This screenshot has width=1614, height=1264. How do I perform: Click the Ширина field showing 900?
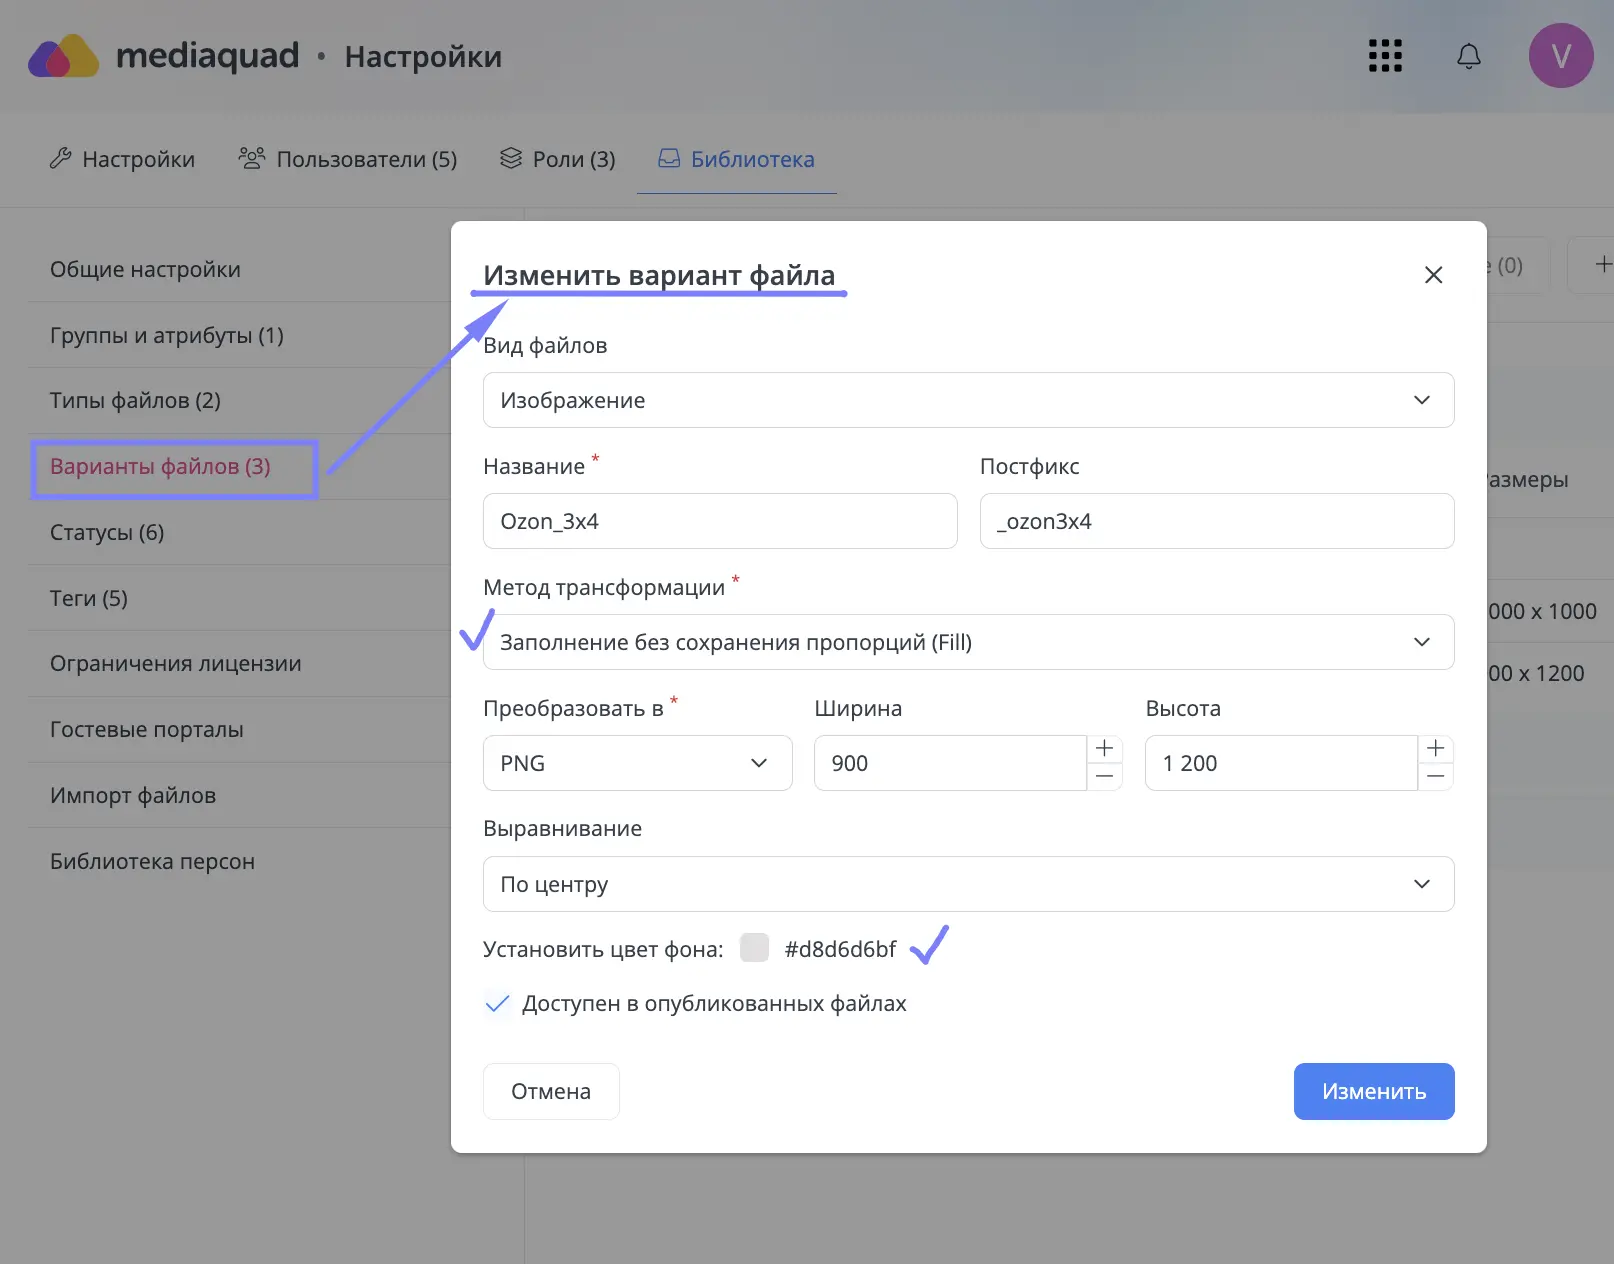950,763
